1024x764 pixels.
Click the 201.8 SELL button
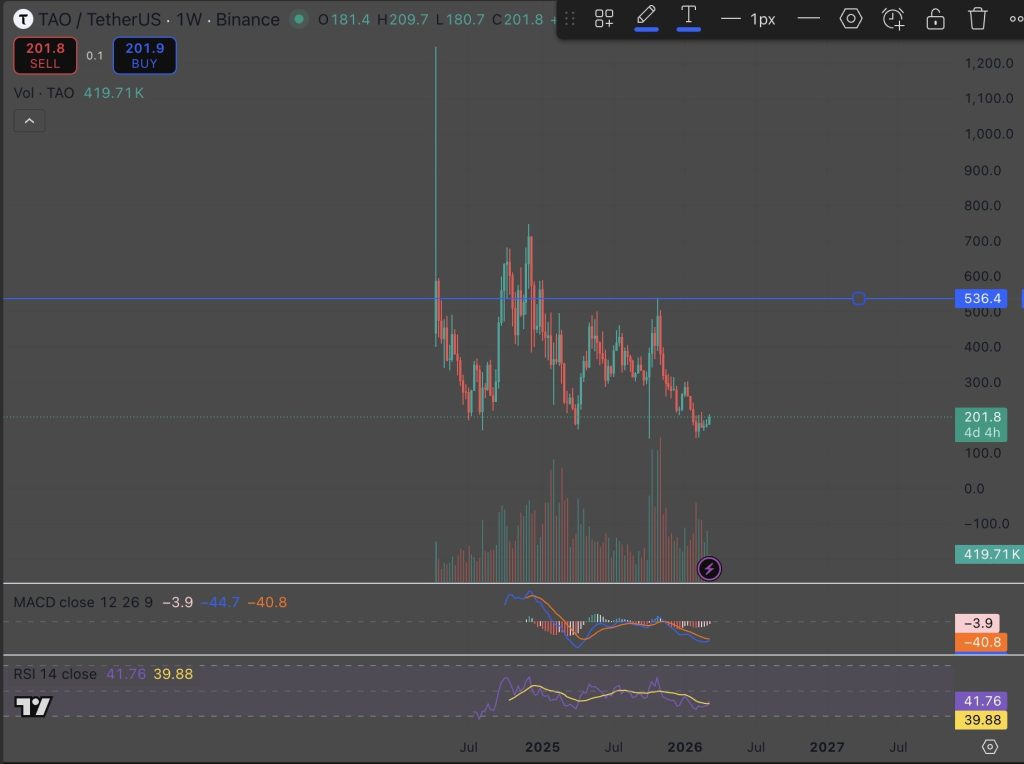pos(45,55)
